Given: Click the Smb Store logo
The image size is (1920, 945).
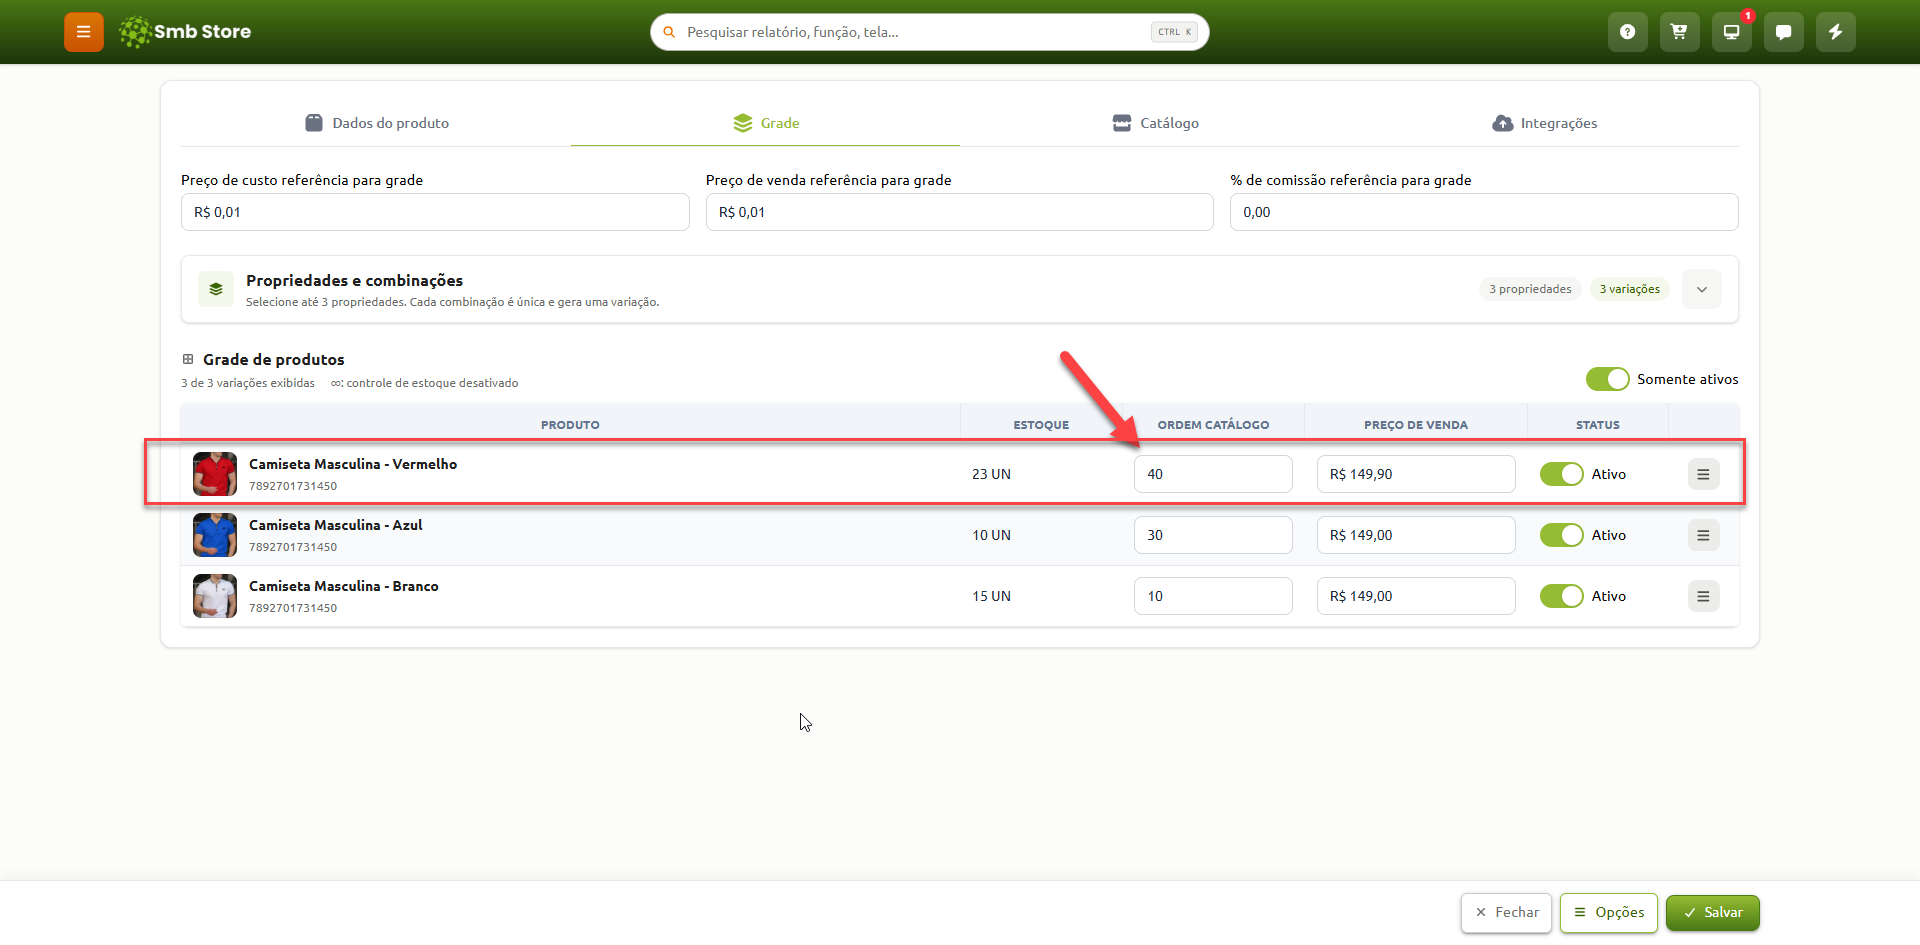Looking at the screenshot, I should click(185, 32).
